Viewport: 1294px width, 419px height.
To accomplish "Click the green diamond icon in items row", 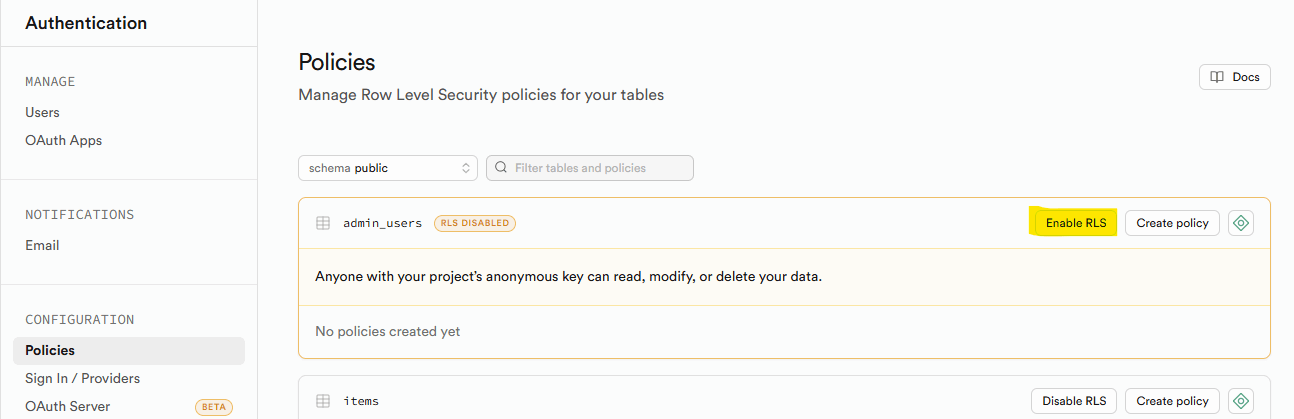I will coord(1241,401).
